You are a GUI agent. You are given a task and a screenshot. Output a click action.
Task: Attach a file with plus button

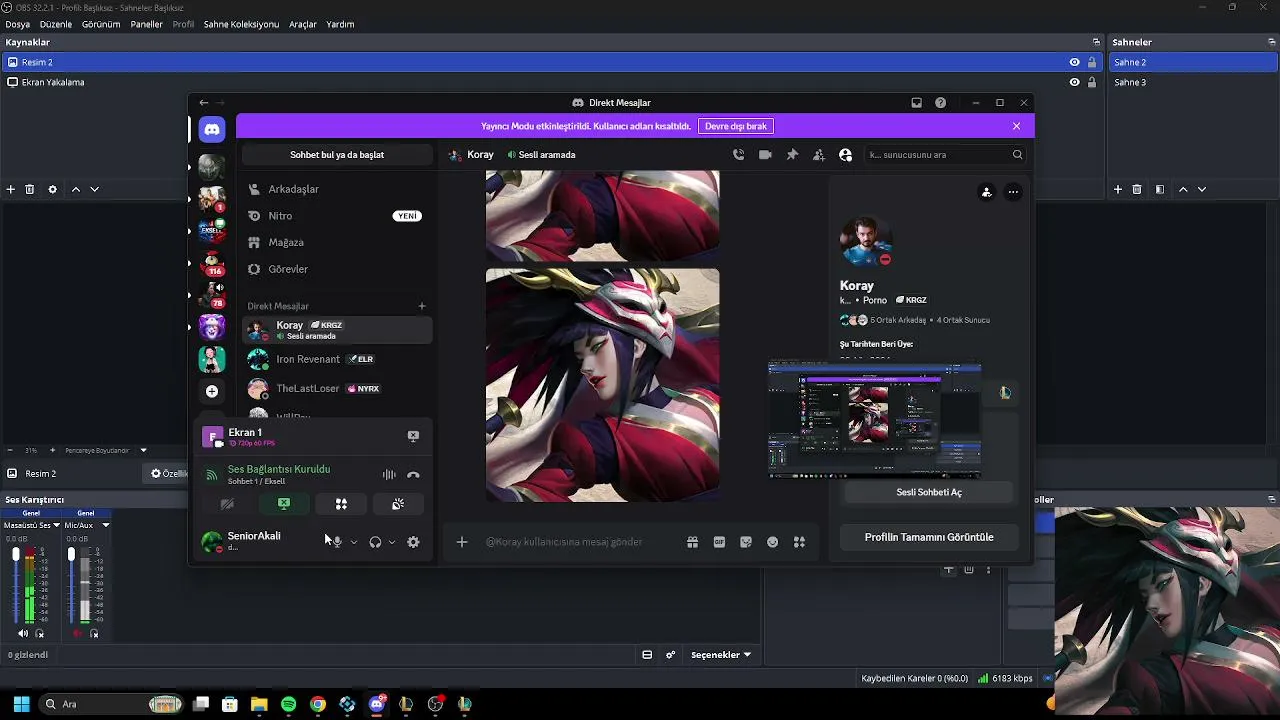tap(462, 542)
